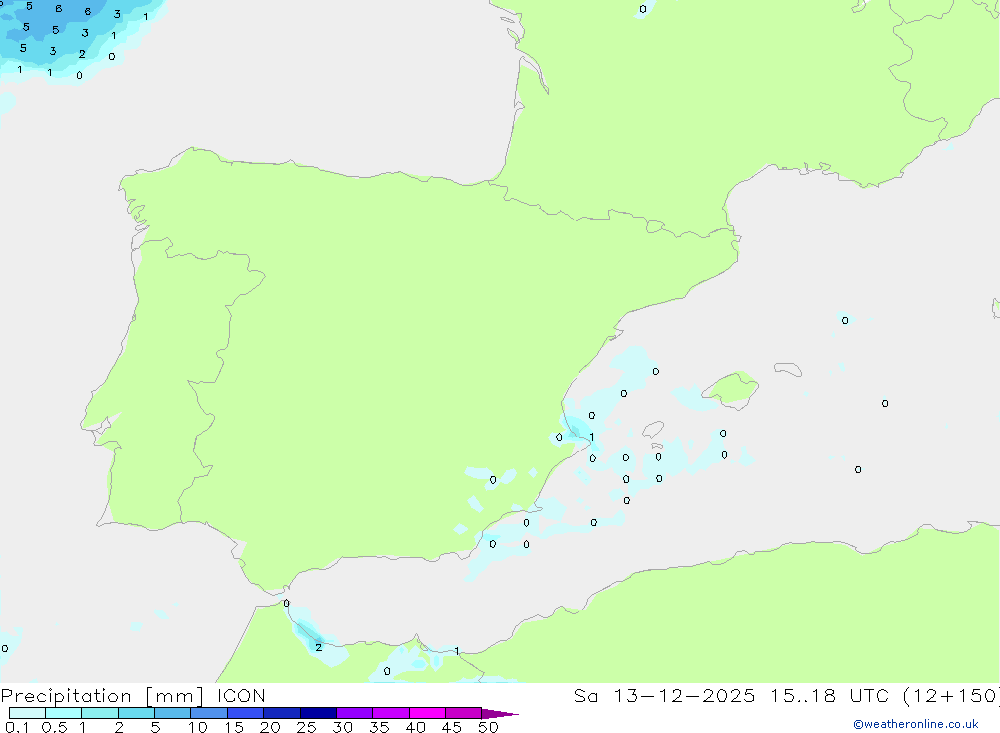Click the "0.5" legend label
This screenshot has height=733, width=1000.
click(54, 727)
